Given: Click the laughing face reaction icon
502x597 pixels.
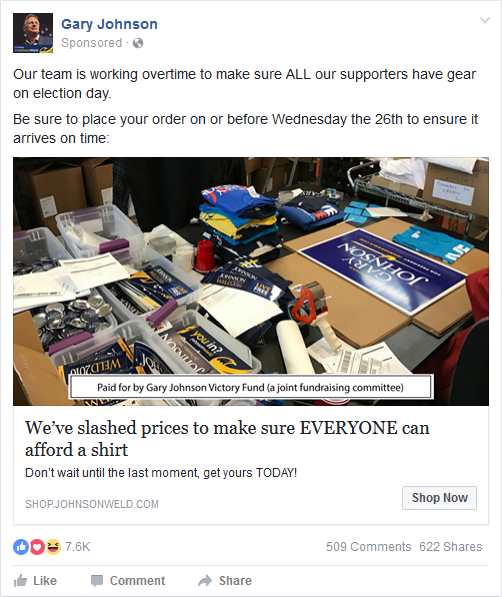Looking at the screenshot, I should 53,547.
